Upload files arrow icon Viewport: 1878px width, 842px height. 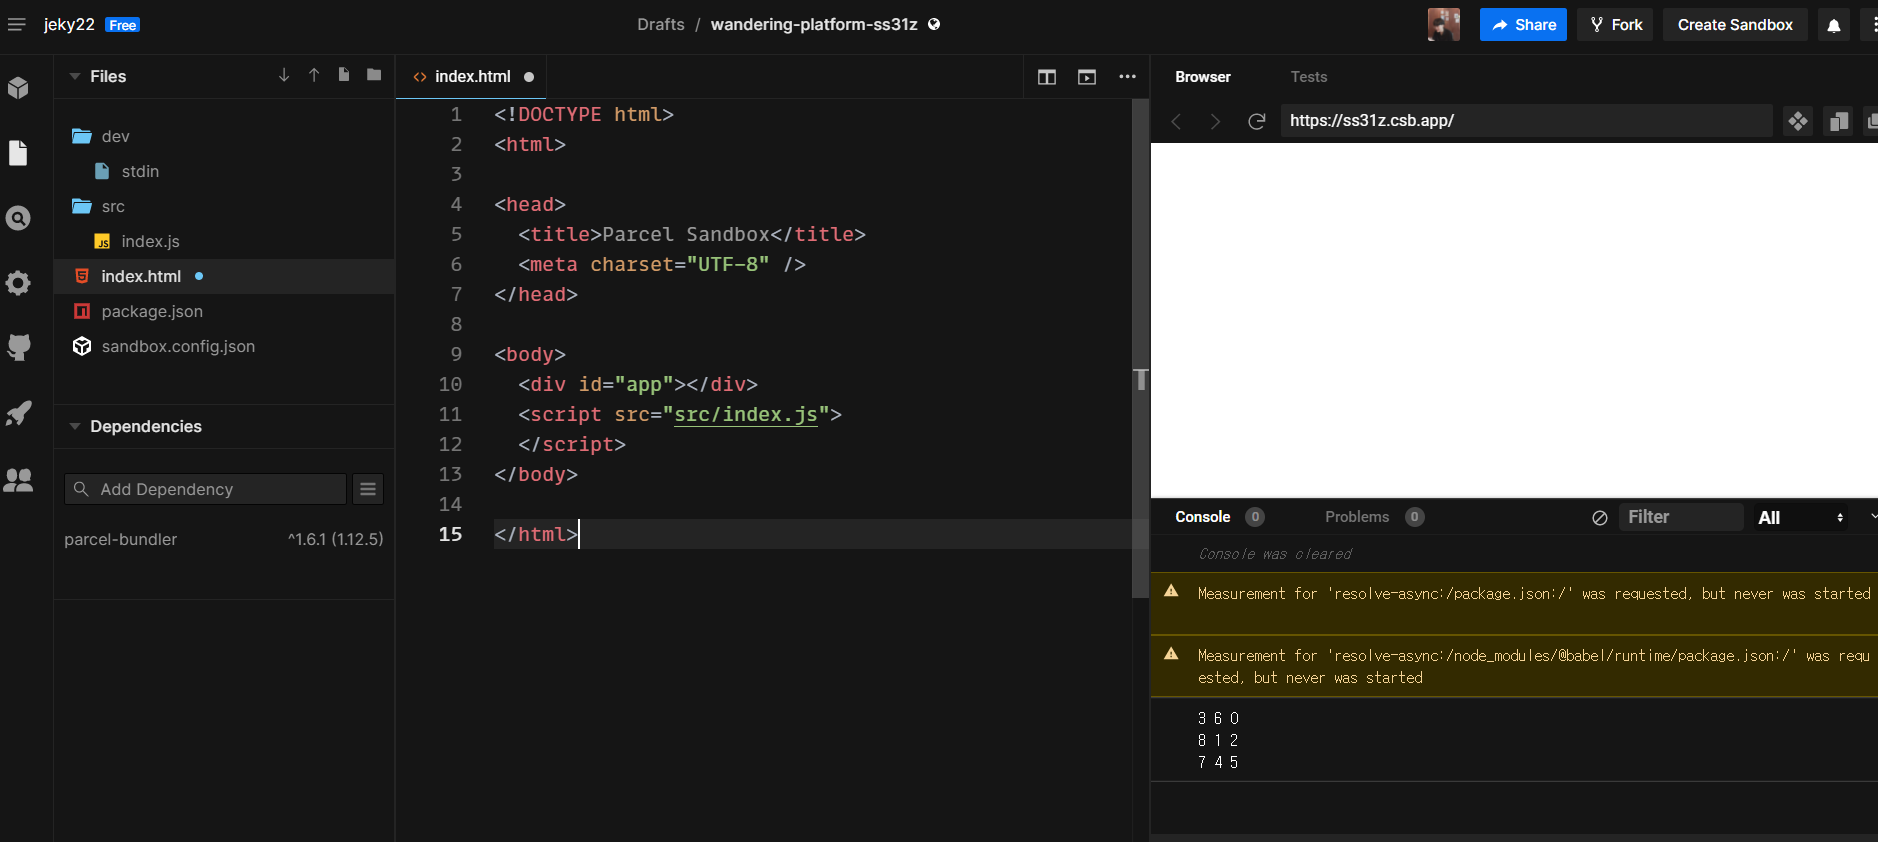pyautogui.click(x=314, y=75)
